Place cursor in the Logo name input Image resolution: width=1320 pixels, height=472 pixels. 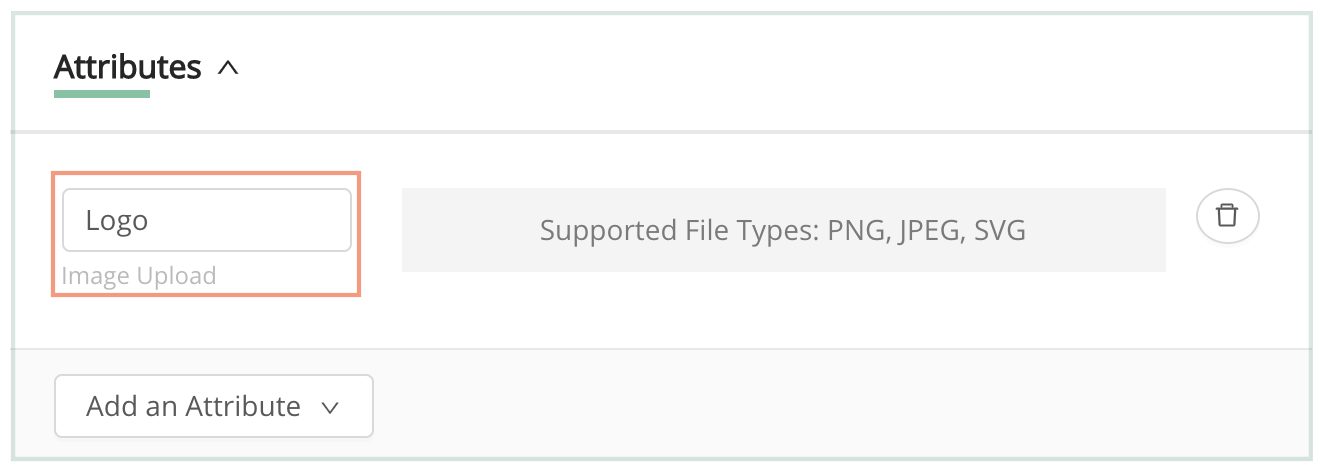(x=207, y=220)
